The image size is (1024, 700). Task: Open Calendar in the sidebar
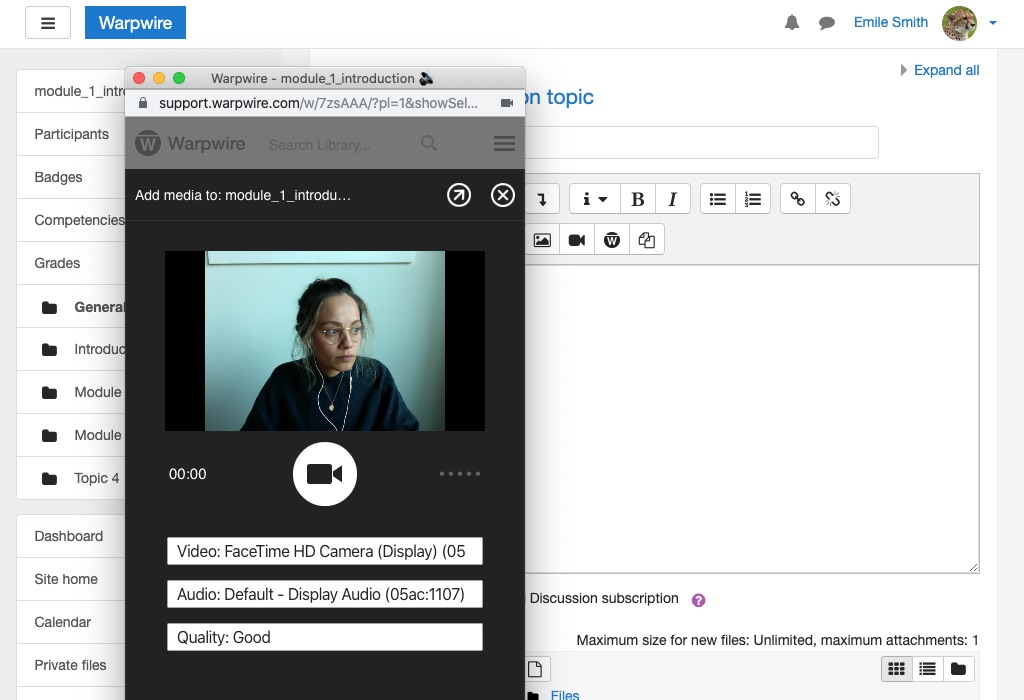pos(71,622)
